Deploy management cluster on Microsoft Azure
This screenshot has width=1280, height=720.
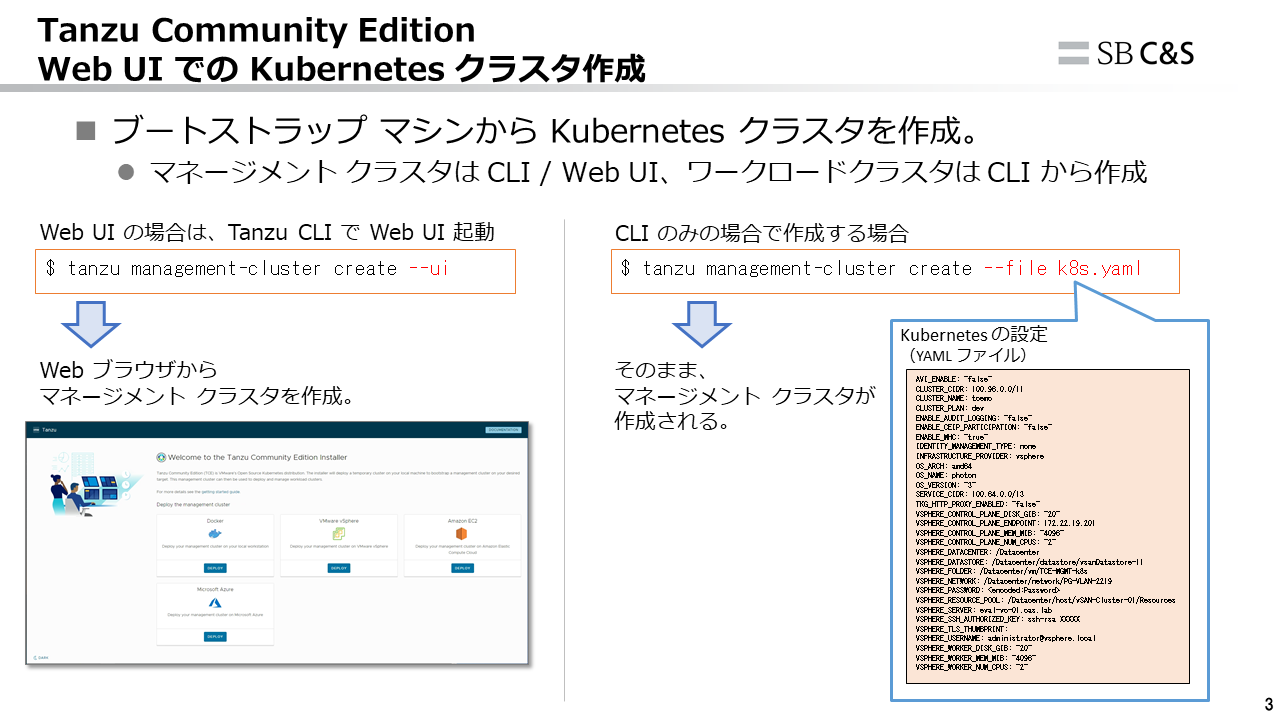tap(215, 637)
